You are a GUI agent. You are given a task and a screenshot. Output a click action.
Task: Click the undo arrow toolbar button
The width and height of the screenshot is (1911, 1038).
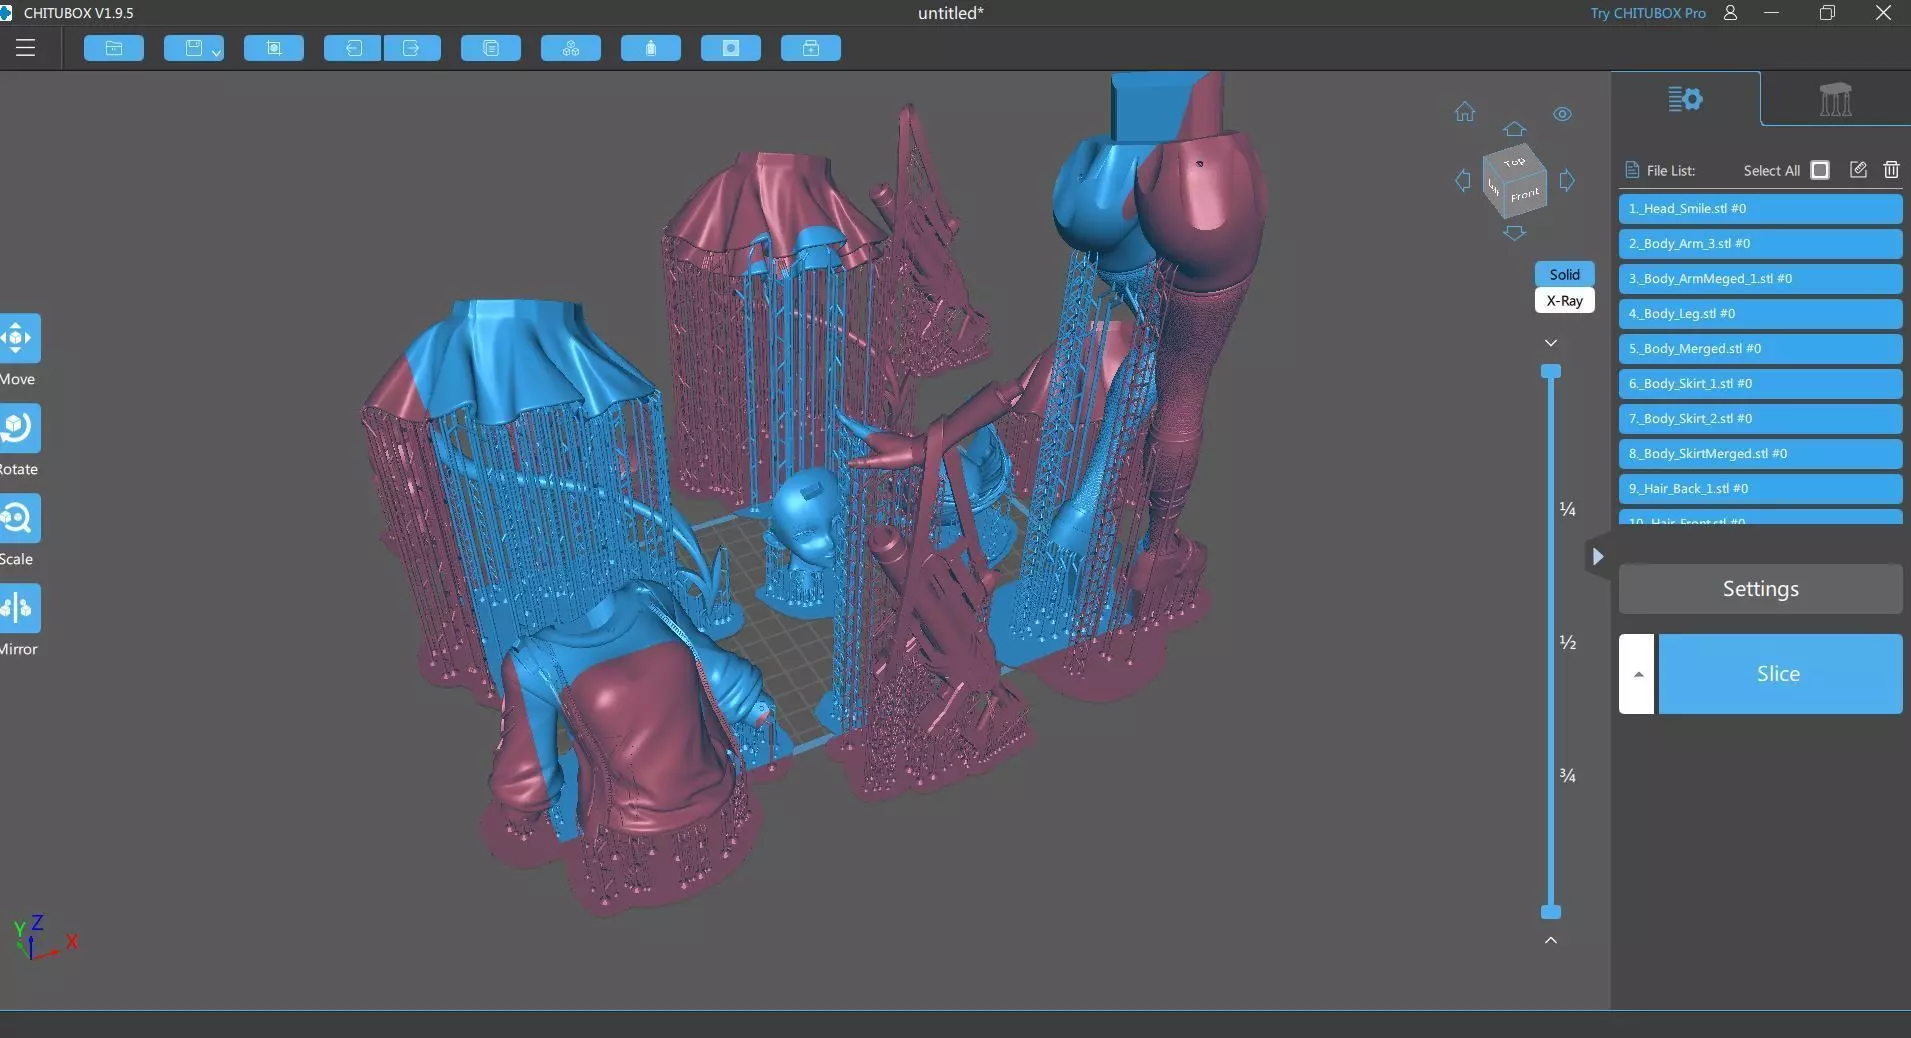coord(352,48)
